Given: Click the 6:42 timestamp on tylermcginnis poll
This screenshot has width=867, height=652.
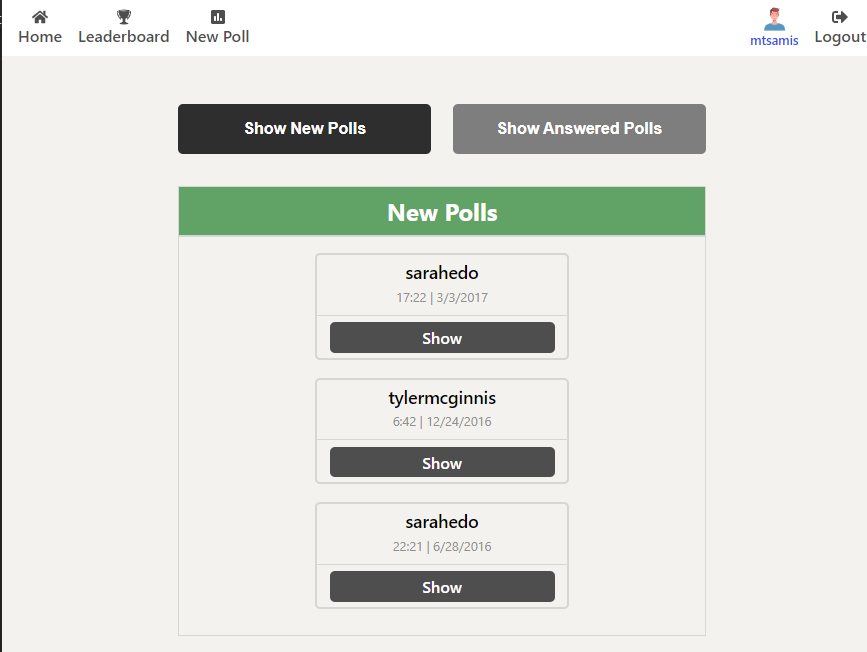Looking at the screenshot, I should click(x=442, y=421).
